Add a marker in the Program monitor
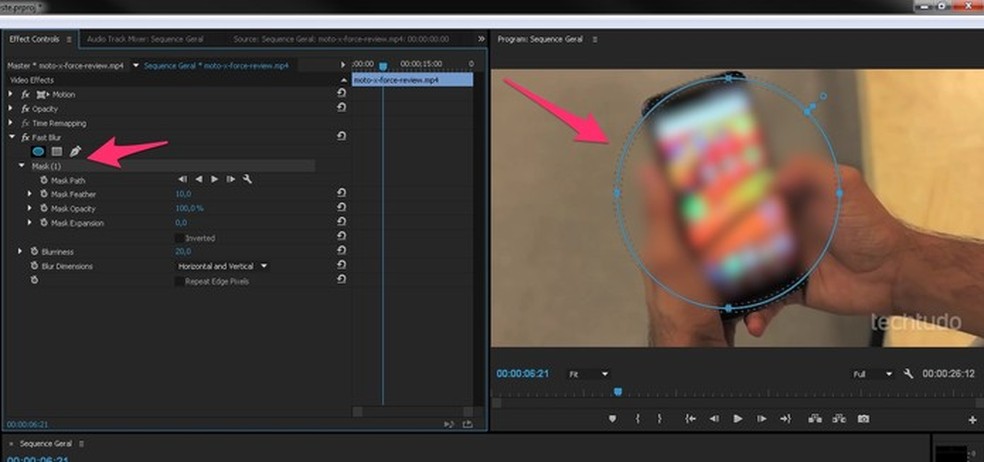This screenshot has height=462, width=984. click(612, 419)
